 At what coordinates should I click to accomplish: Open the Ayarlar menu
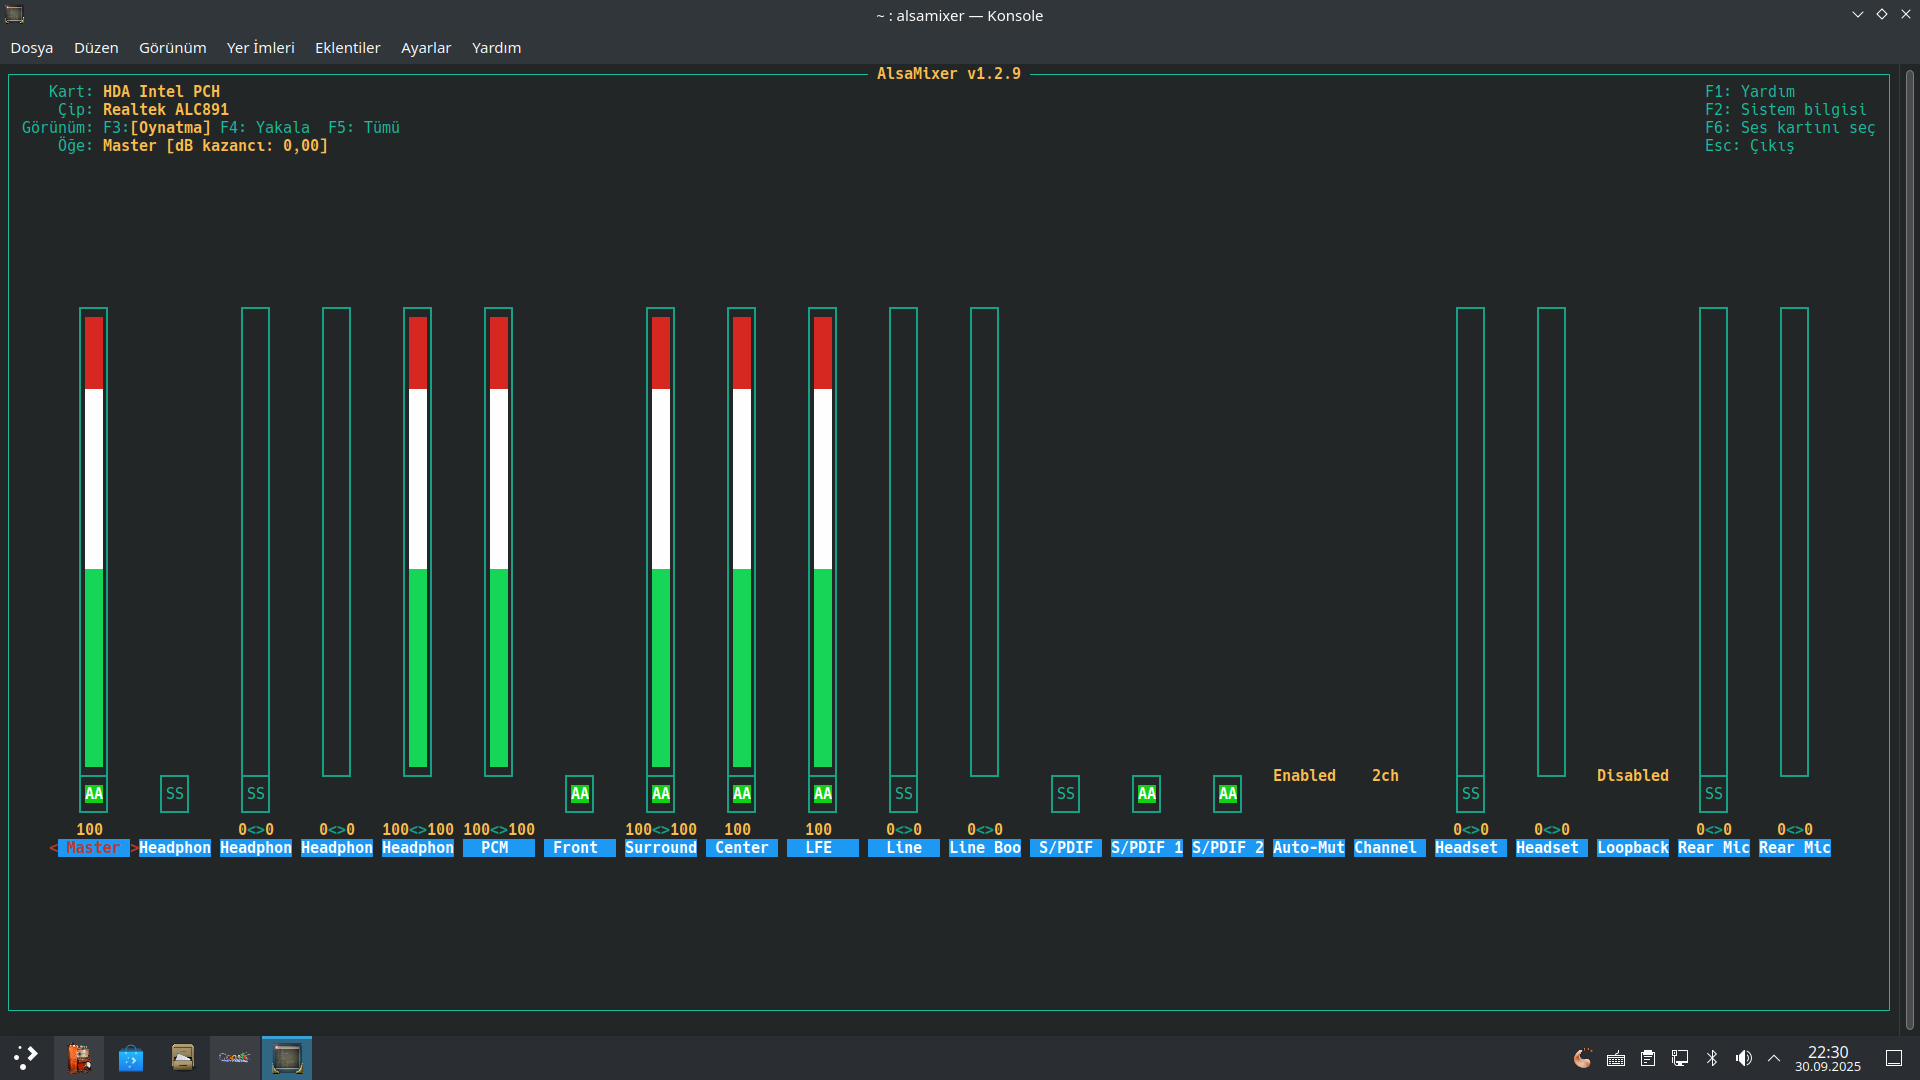click(x=426, y=48)
